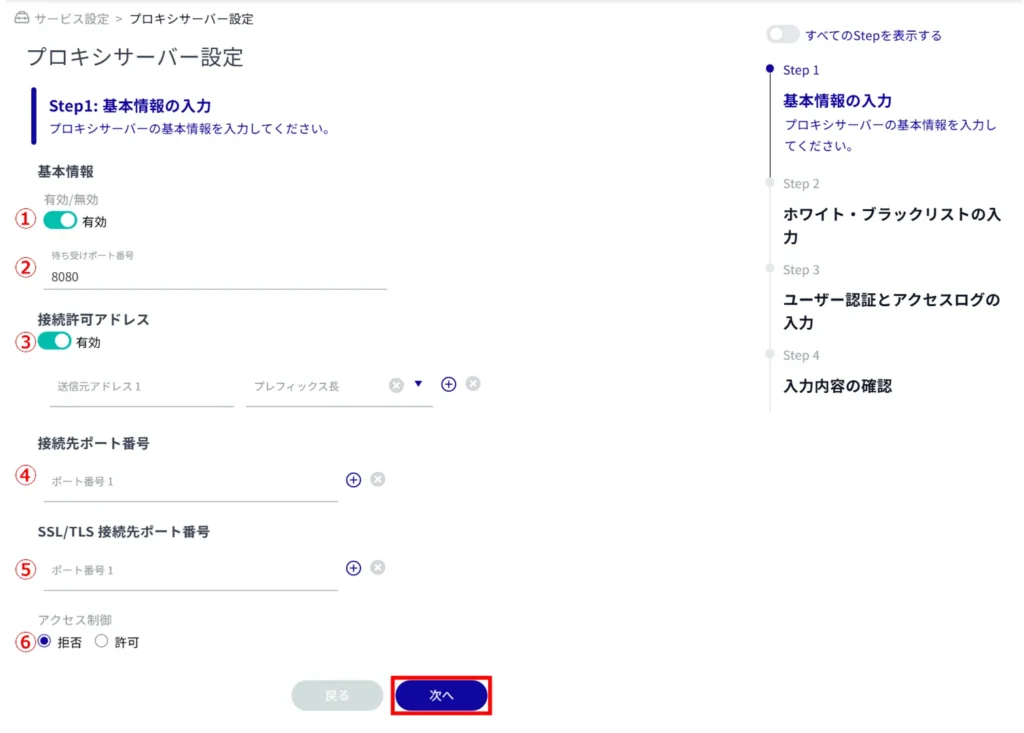Image resolution: width=1024 pixels, height=733 pixels.
Task: Click the add icon beside the source address row
Action: pyautogui.click(x=449, y=384)
